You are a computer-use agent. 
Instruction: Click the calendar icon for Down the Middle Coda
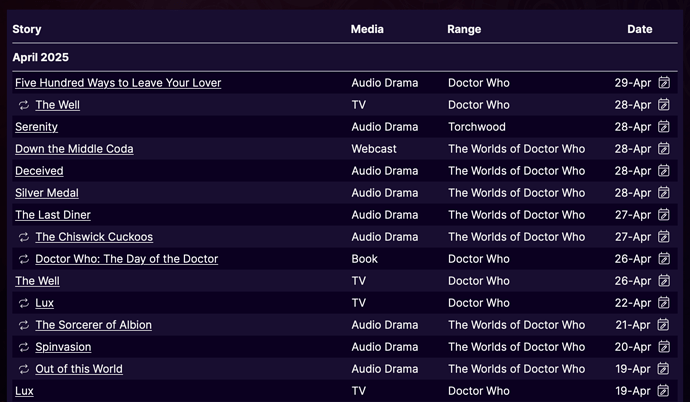click(x=664, y=149)
